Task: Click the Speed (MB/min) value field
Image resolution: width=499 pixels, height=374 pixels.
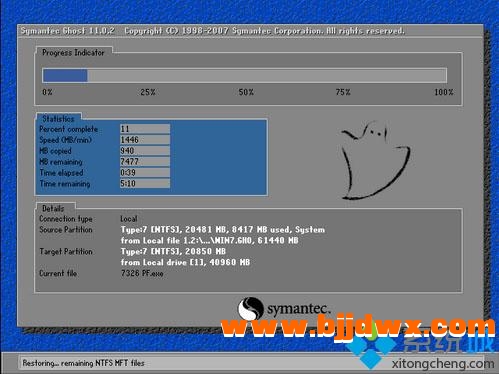Action: pos(145,140)
